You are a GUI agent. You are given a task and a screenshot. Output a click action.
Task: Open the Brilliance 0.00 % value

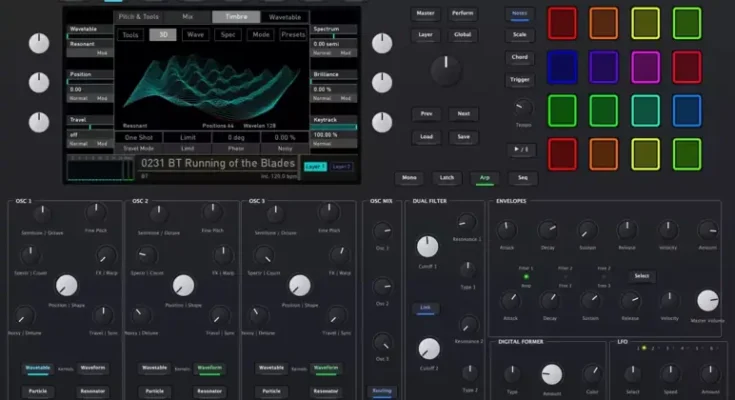(x=334, y=89)
